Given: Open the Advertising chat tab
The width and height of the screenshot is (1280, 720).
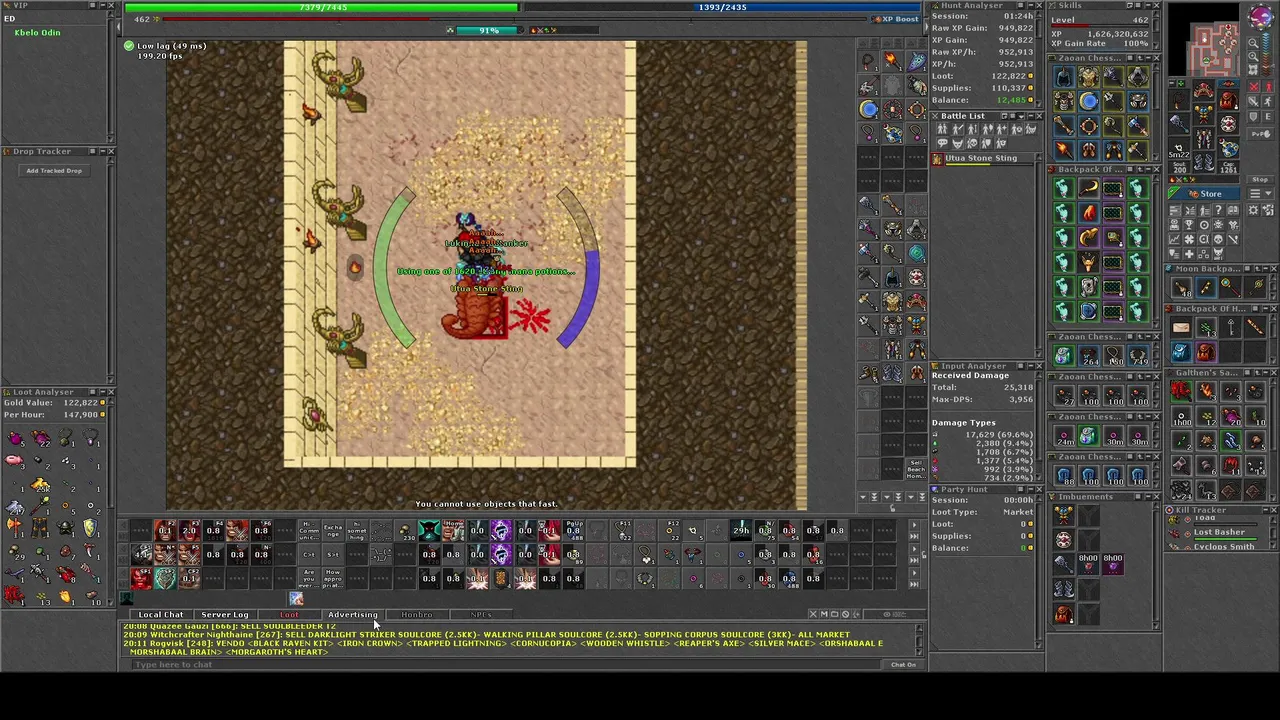Looking at the screenshot, I should tap(352, 614).
